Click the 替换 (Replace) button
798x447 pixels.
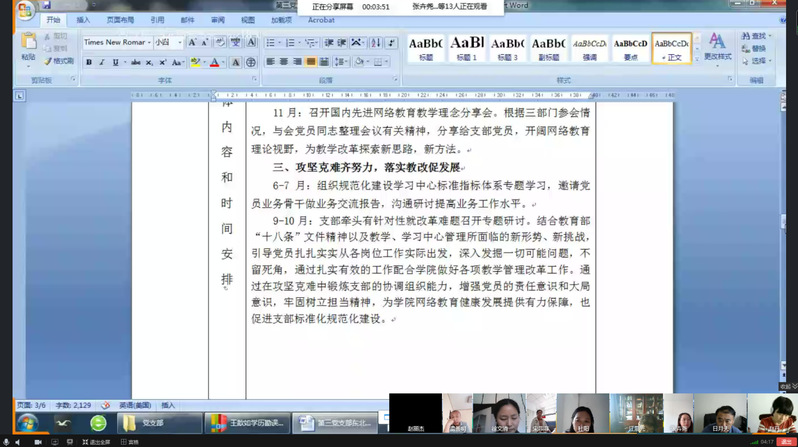[x=757, y=48]
